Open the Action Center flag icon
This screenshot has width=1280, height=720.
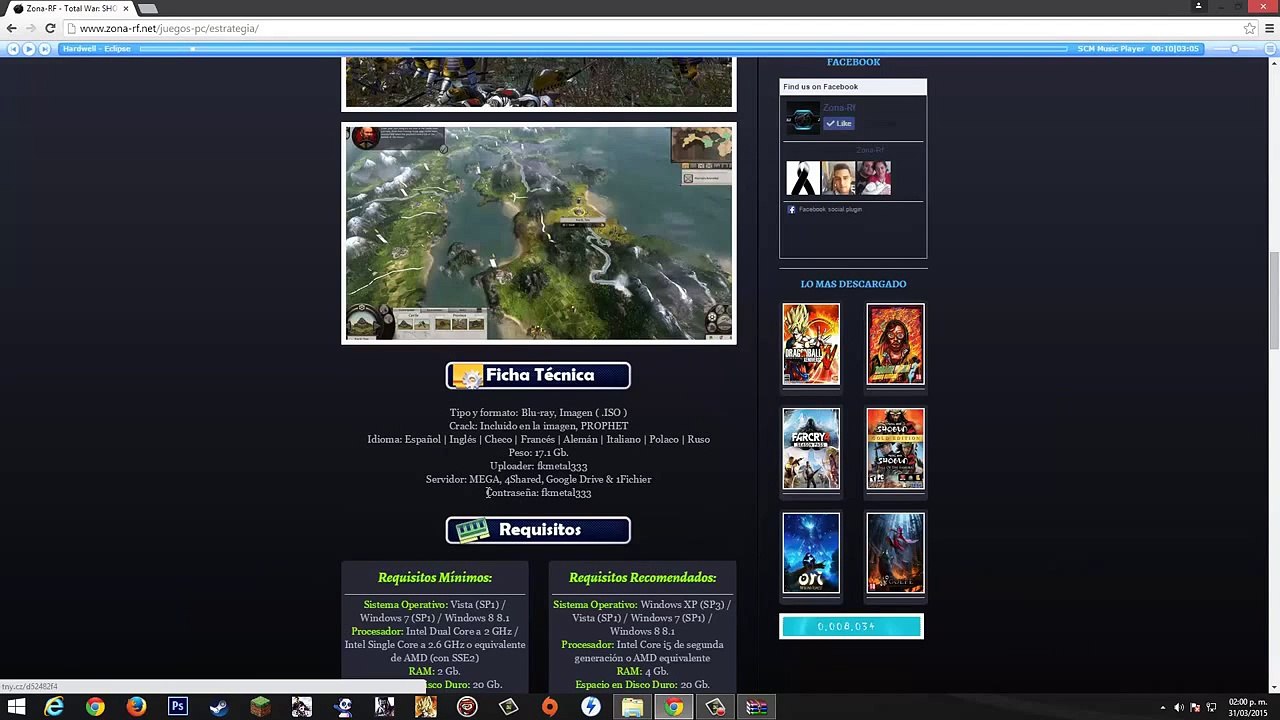(x=1195, y=708)
